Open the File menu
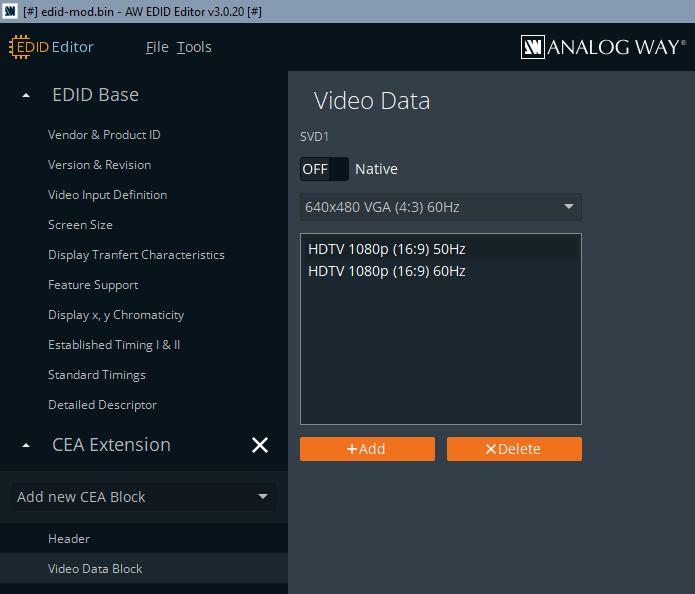The width and height of the screenshot is (695, 594). [x=157, y=47]
